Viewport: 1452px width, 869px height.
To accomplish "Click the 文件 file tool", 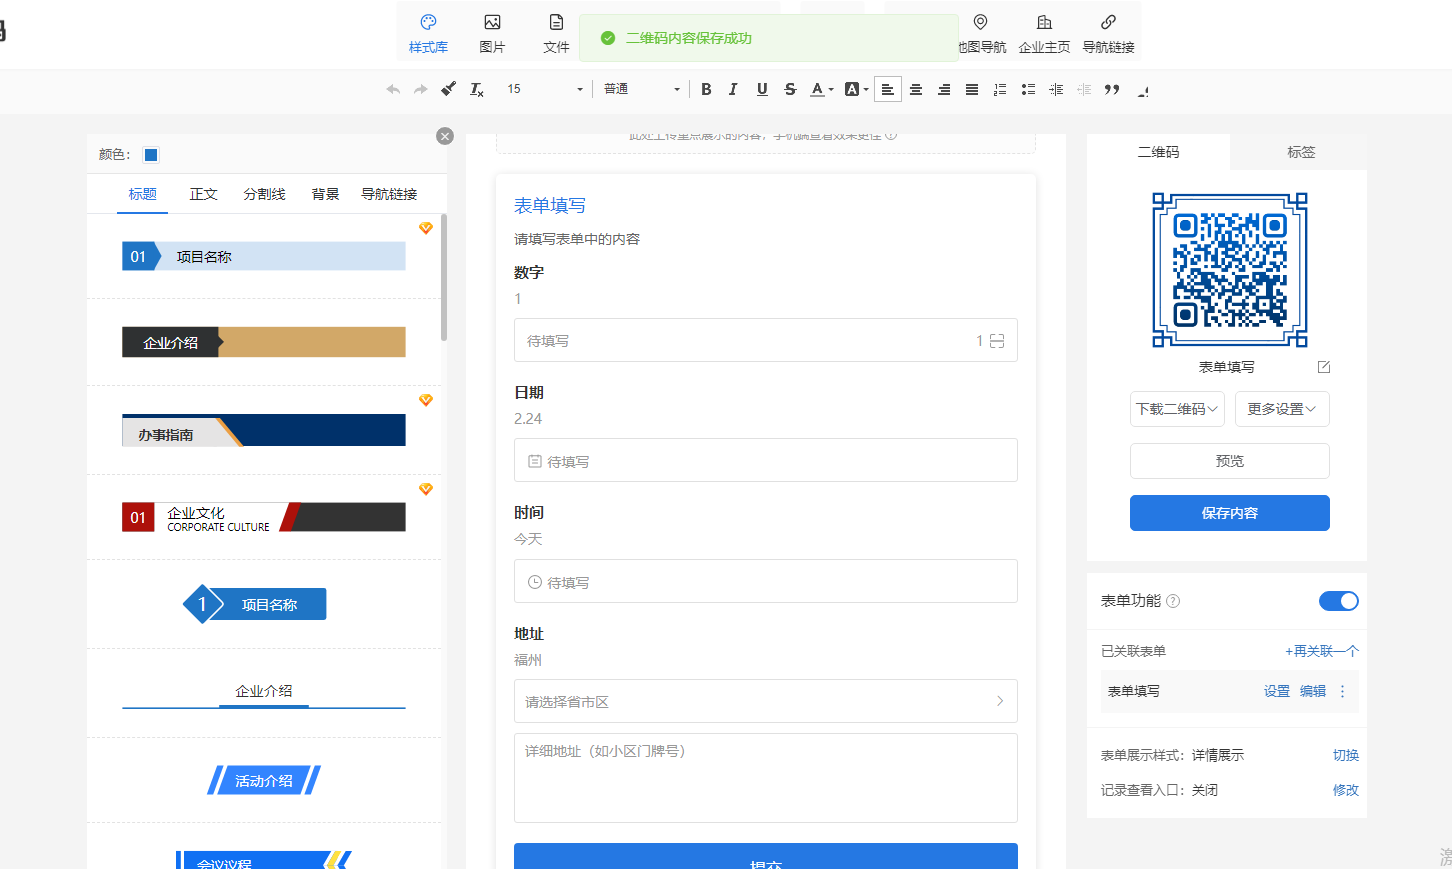I will pyautogui.click(x=556, y=34).
